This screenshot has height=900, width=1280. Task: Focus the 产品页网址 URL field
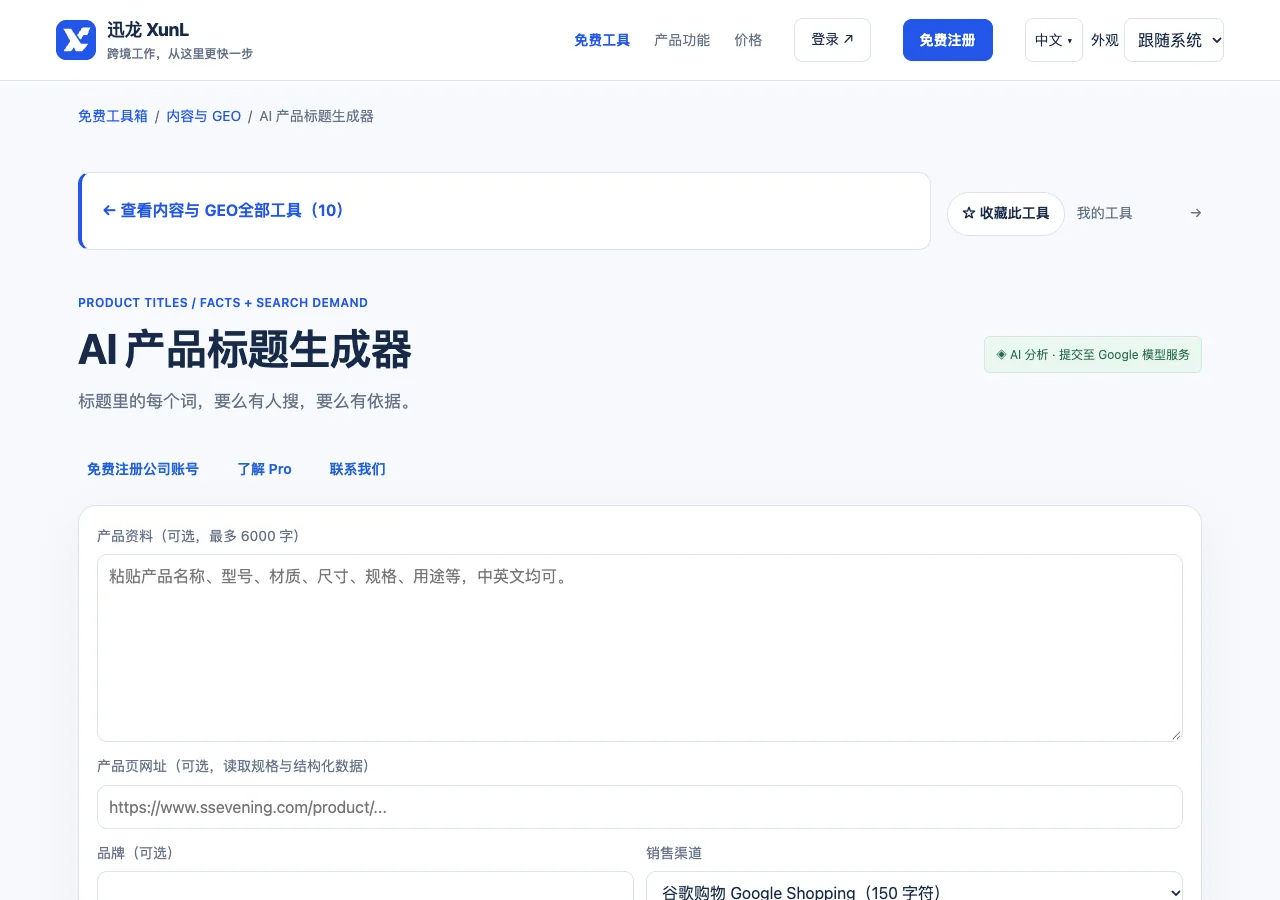click(640, 807)
